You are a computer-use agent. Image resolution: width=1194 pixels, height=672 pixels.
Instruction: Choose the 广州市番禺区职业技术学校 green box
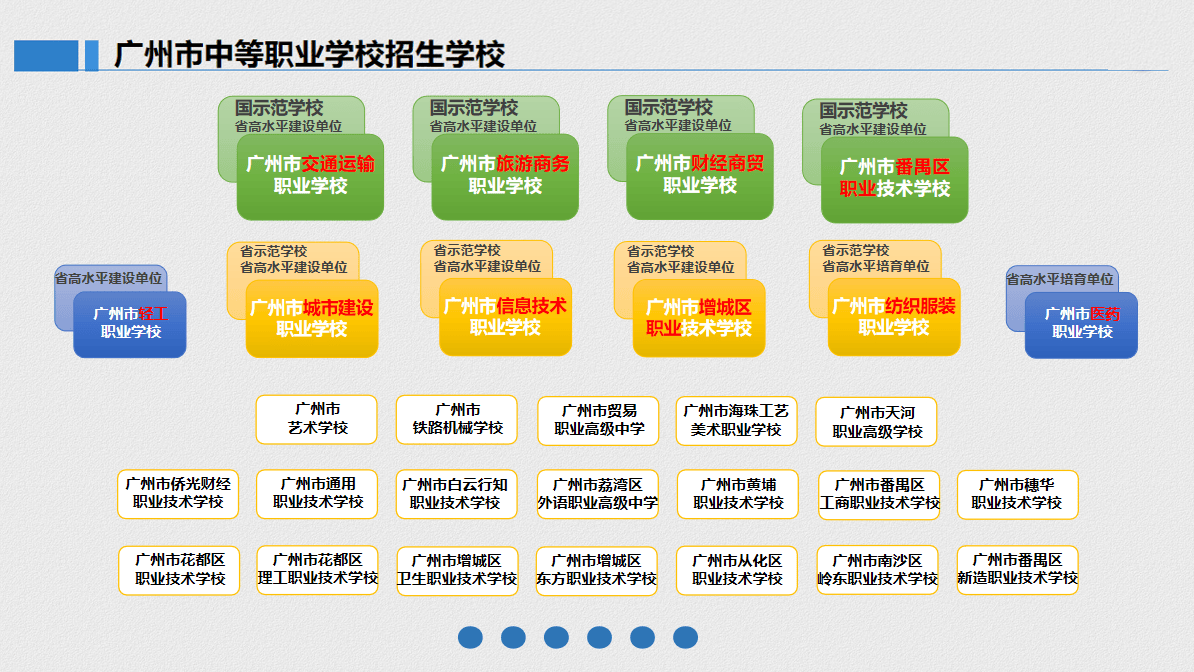(895, 180)
